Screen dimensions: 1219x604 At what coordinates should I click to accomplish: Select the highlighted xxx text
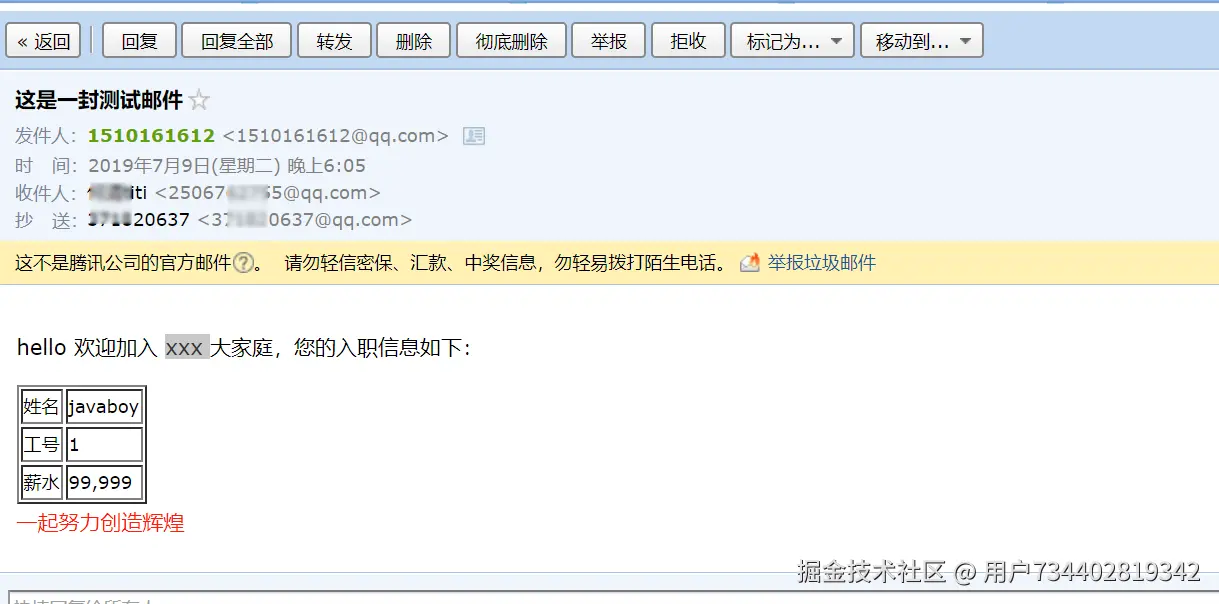tap(187, 347)
